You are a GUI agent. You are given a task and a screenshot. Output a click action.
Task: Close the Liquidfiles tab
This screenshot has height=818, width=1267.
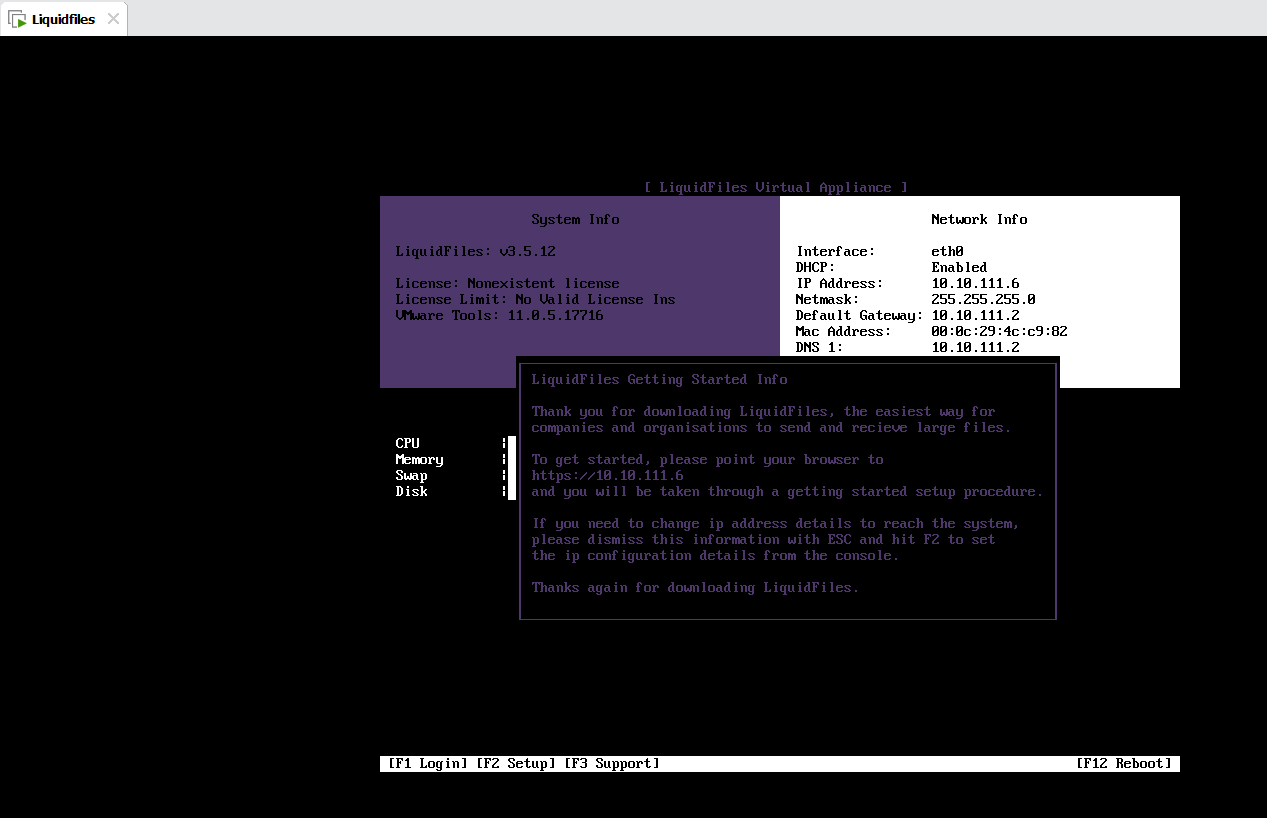113,19
